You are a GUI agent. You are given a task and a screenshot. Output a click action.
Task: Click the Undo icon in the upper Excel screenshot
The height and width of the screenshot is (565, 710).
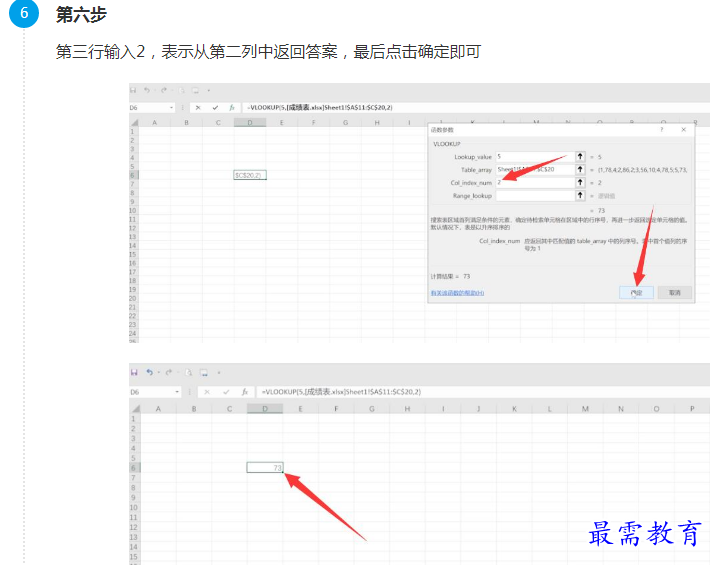click(147, 90)
